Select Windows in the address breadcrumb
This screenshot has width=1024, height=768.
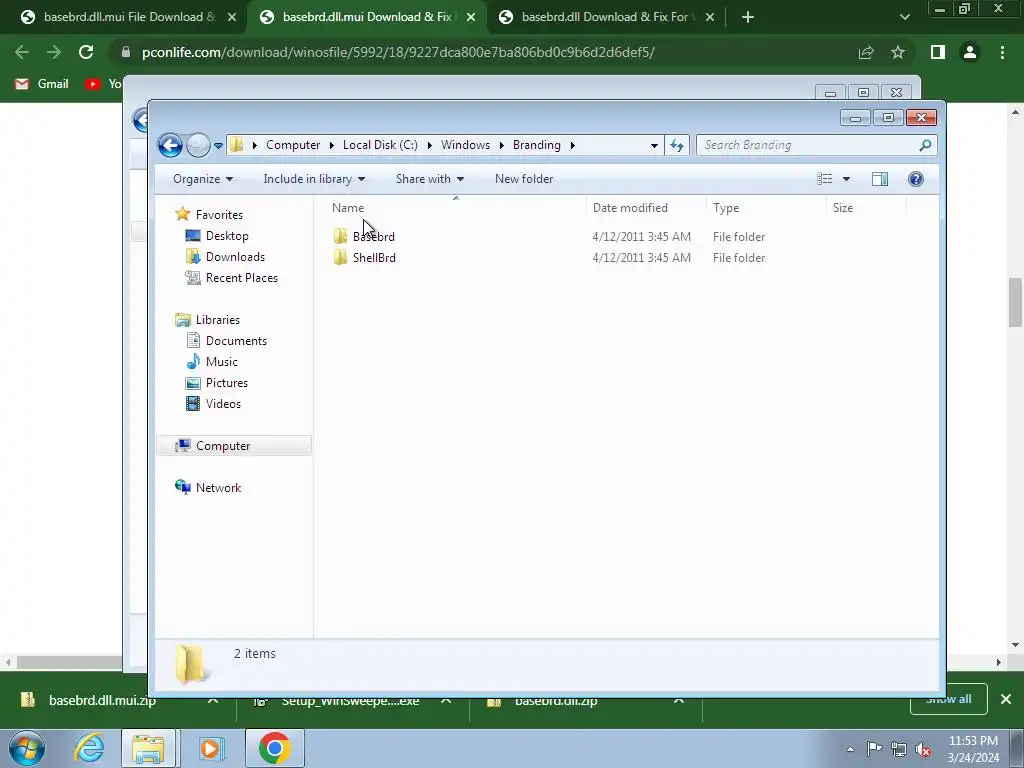coord(465,145)
